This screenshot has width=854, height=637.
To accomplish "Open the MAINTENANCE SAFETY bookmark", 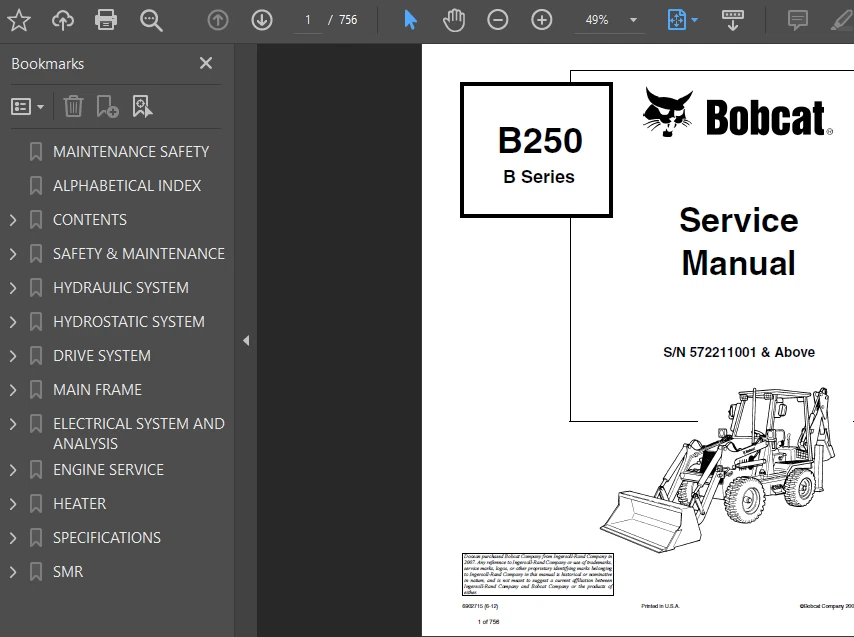I will pyautogui.click(x=130, y=151).
